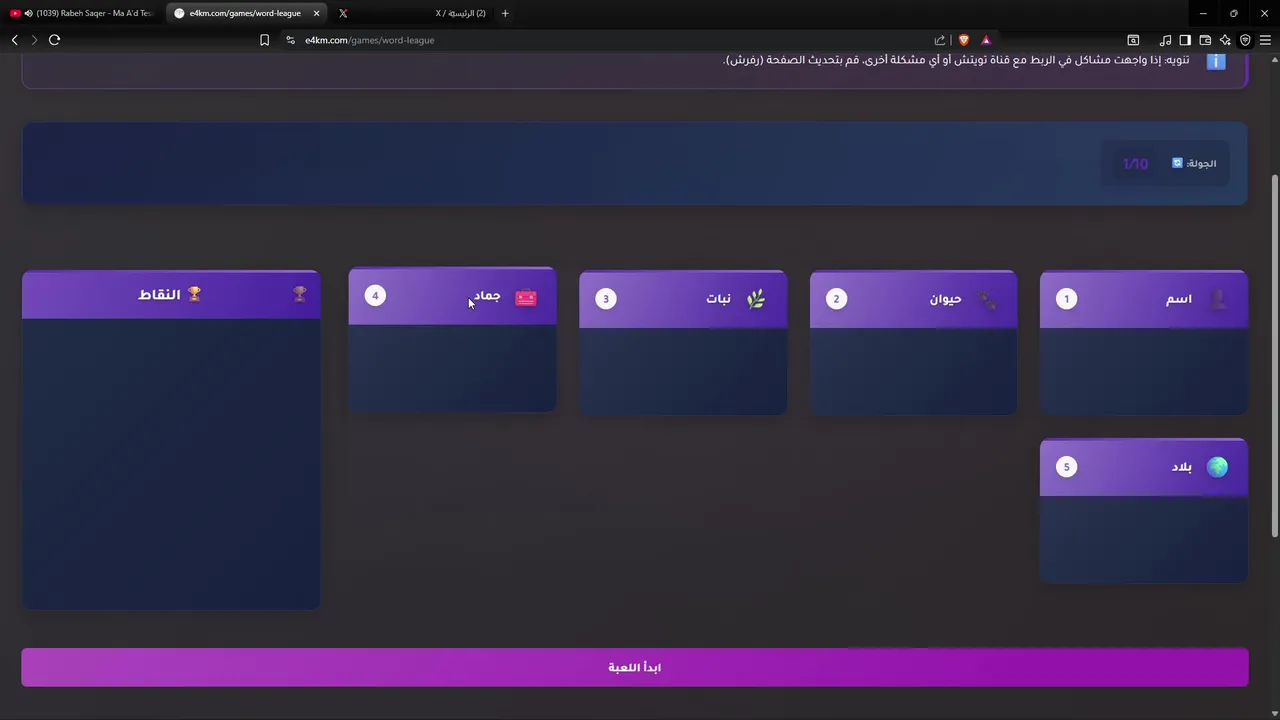Image resolution: width=1280 pixels, height=720 pixels.
Task: Reload the e4km page
Action: [x=54, y=40]
